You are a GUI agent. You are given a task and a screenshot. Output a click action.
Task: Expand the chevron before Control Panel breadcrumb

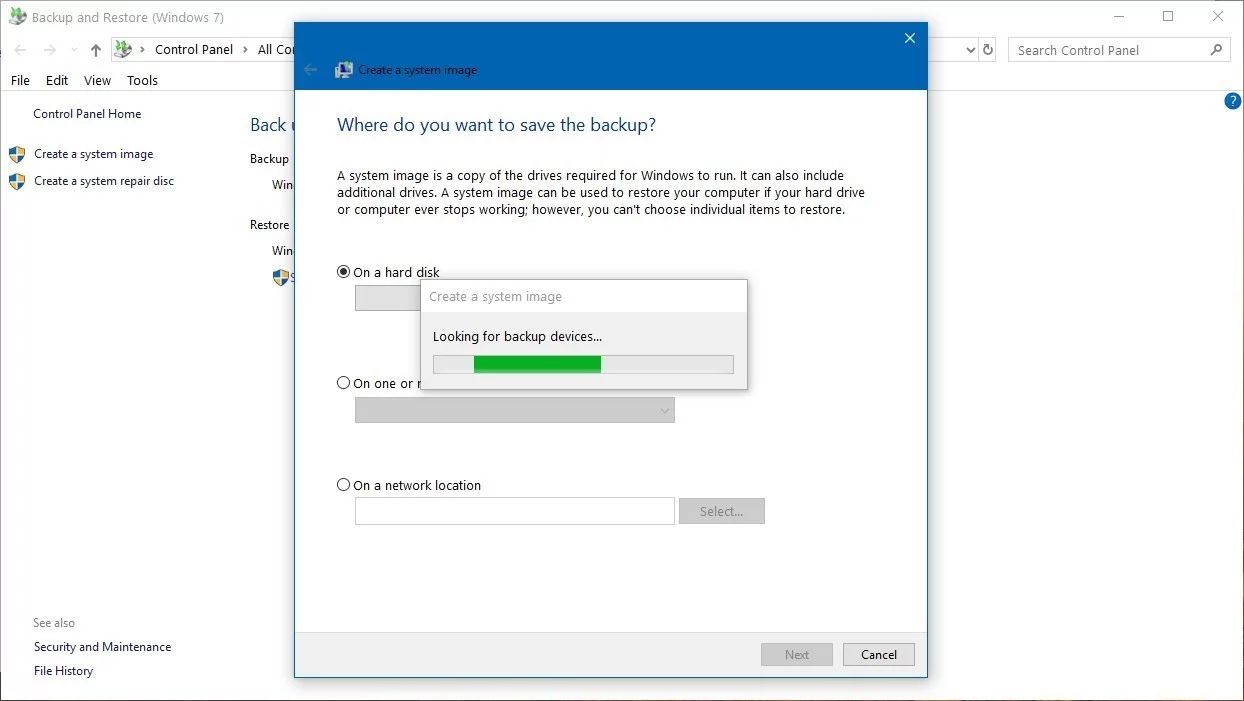point(142,50)
